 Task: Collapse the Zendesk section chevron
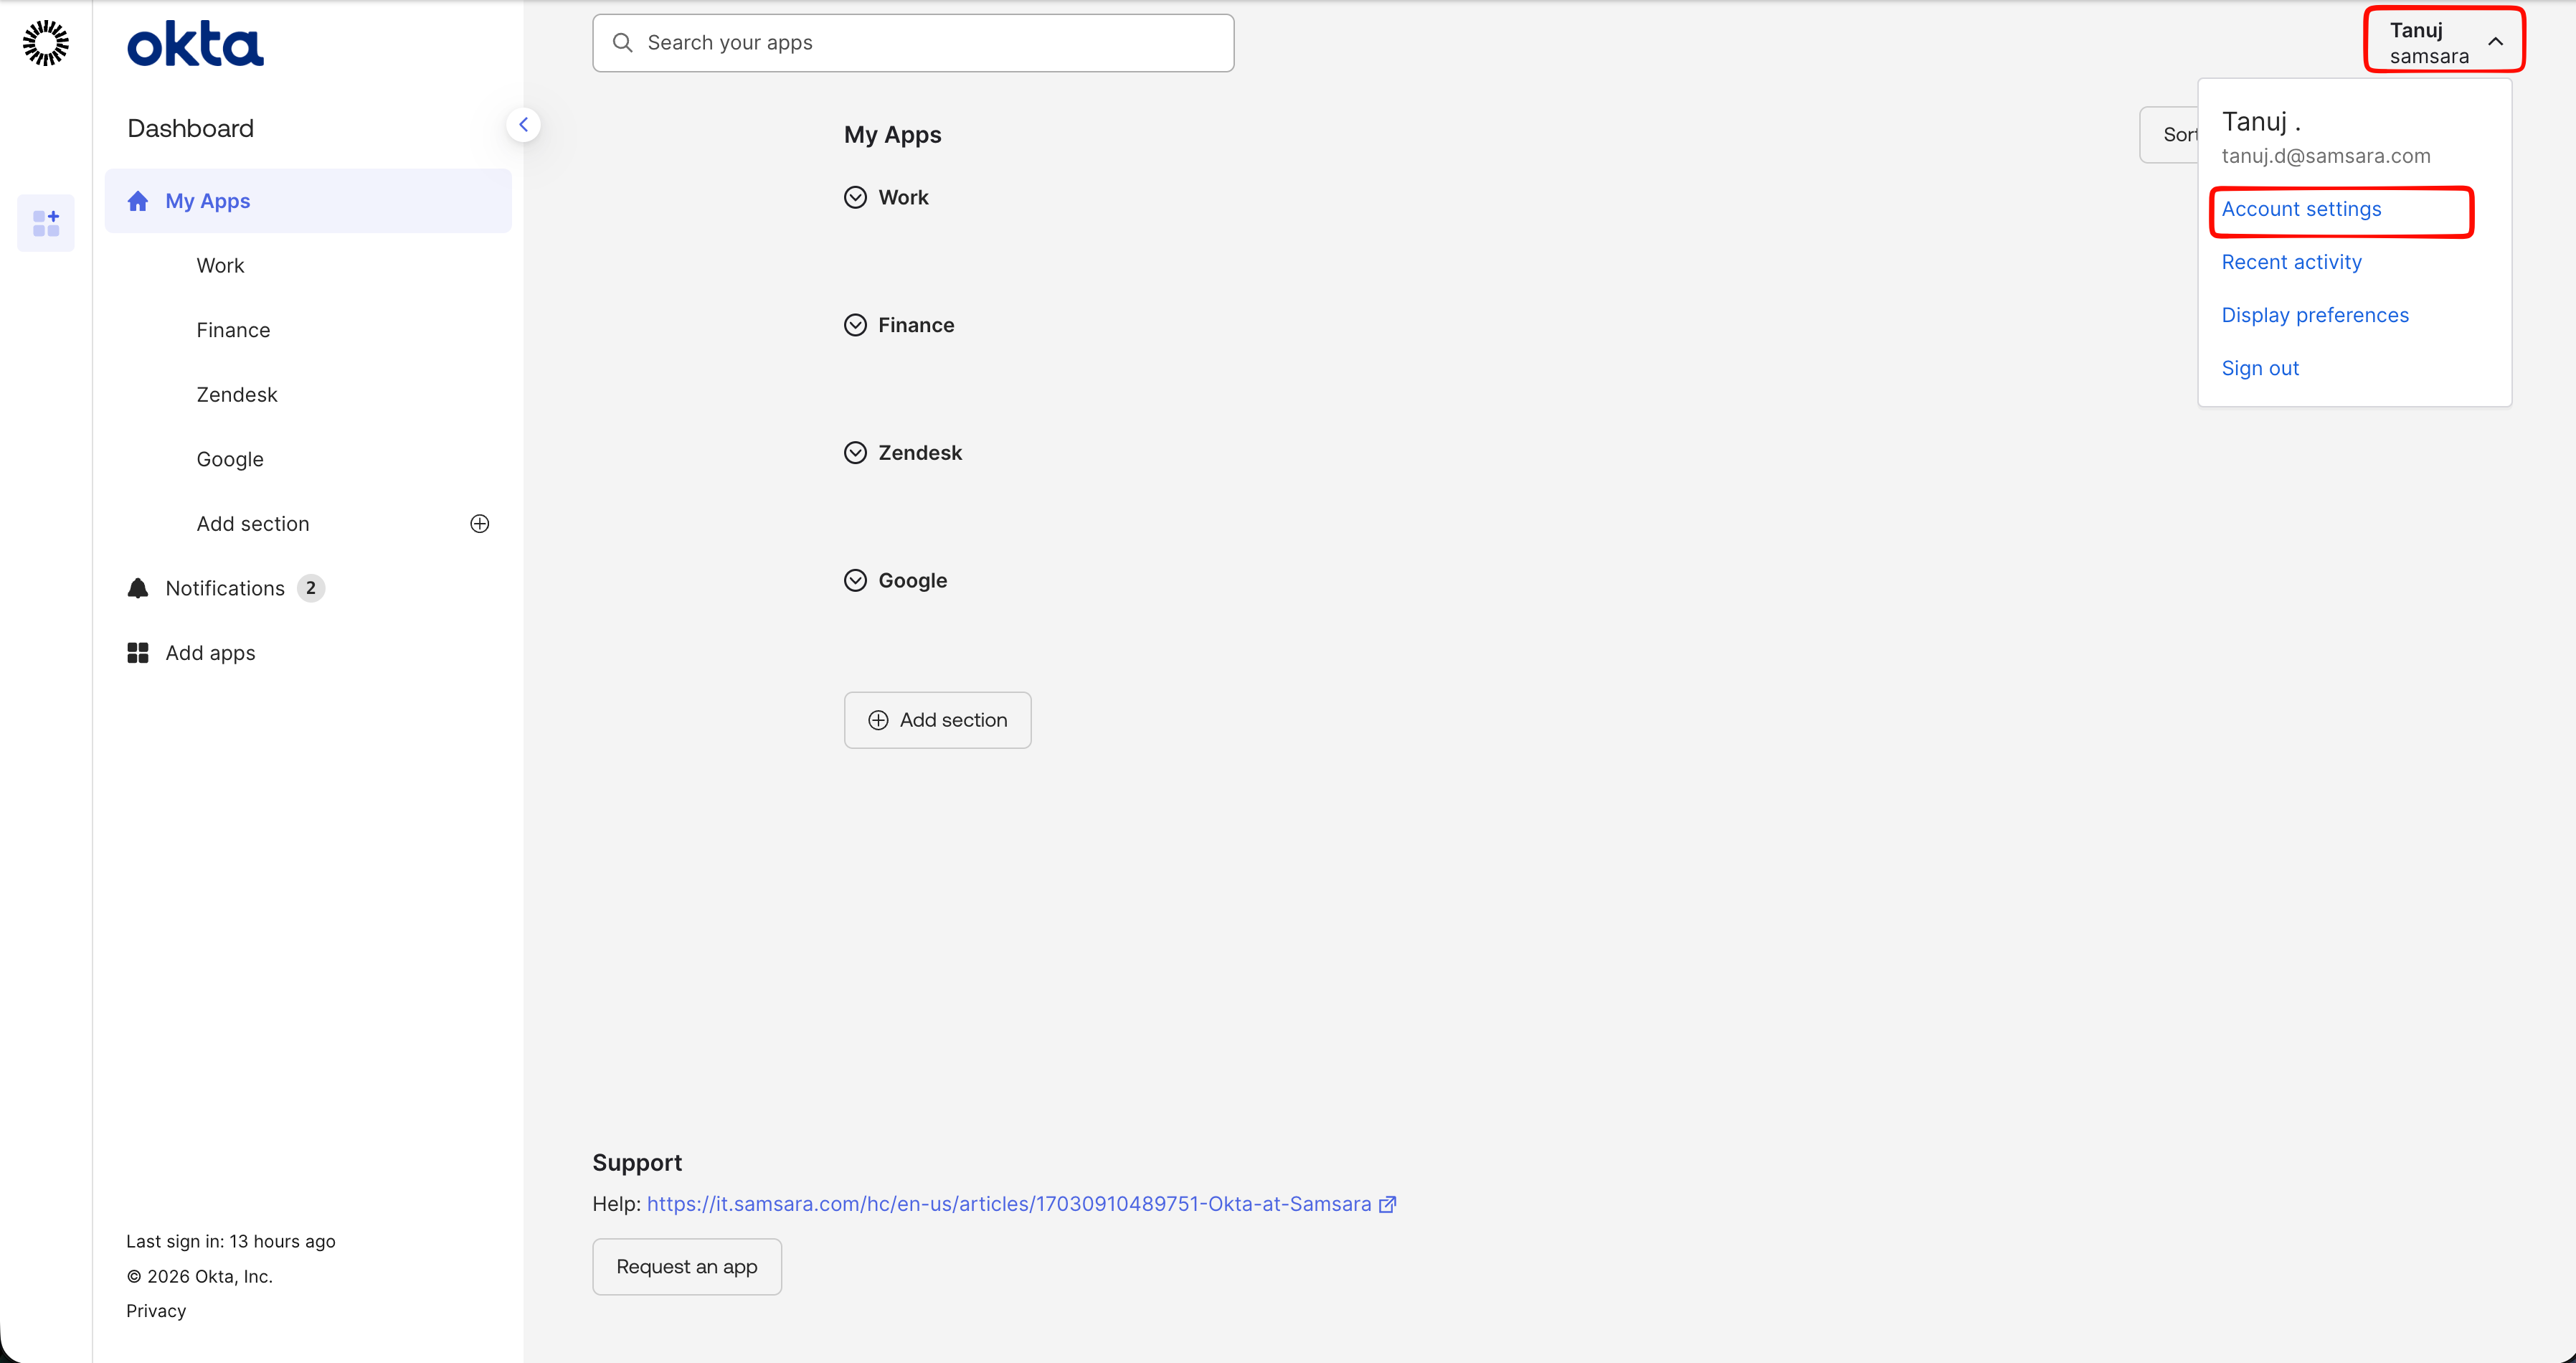coord(855,453)
